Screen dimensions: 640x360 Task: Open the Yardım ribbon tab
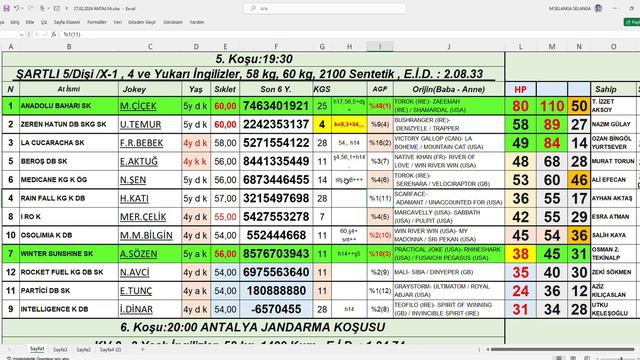197,22
